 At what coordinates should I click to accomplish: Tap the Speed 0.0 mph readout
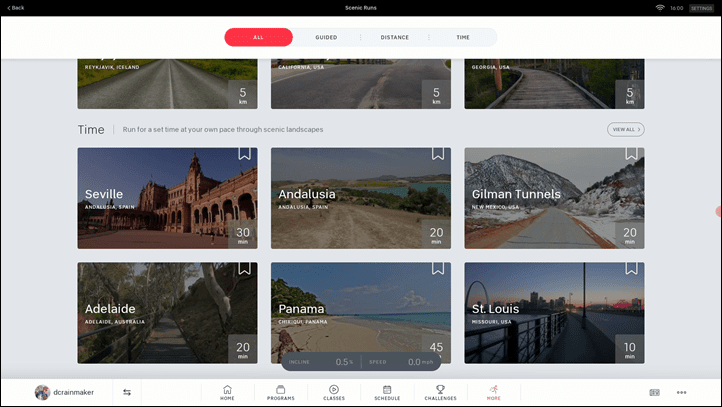401,362
